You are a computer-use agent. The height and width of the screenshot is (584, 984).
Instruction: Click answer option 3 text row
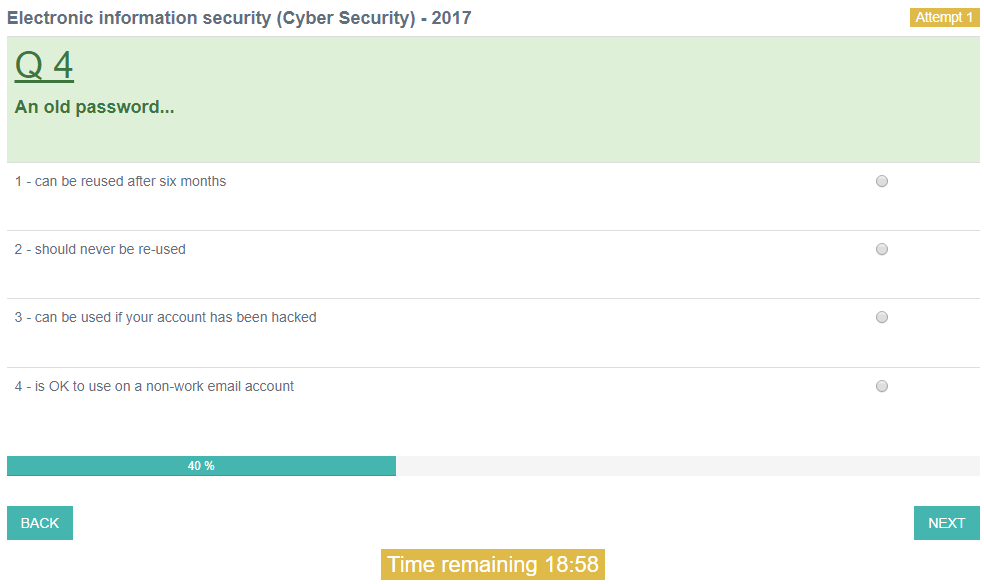click(166, 317)
